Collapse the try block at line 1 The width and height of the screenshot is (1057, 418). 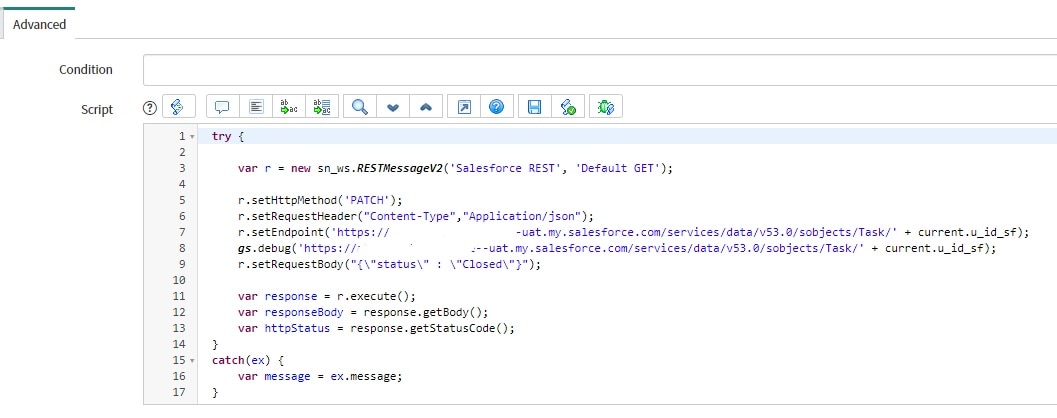pos(192,136)
